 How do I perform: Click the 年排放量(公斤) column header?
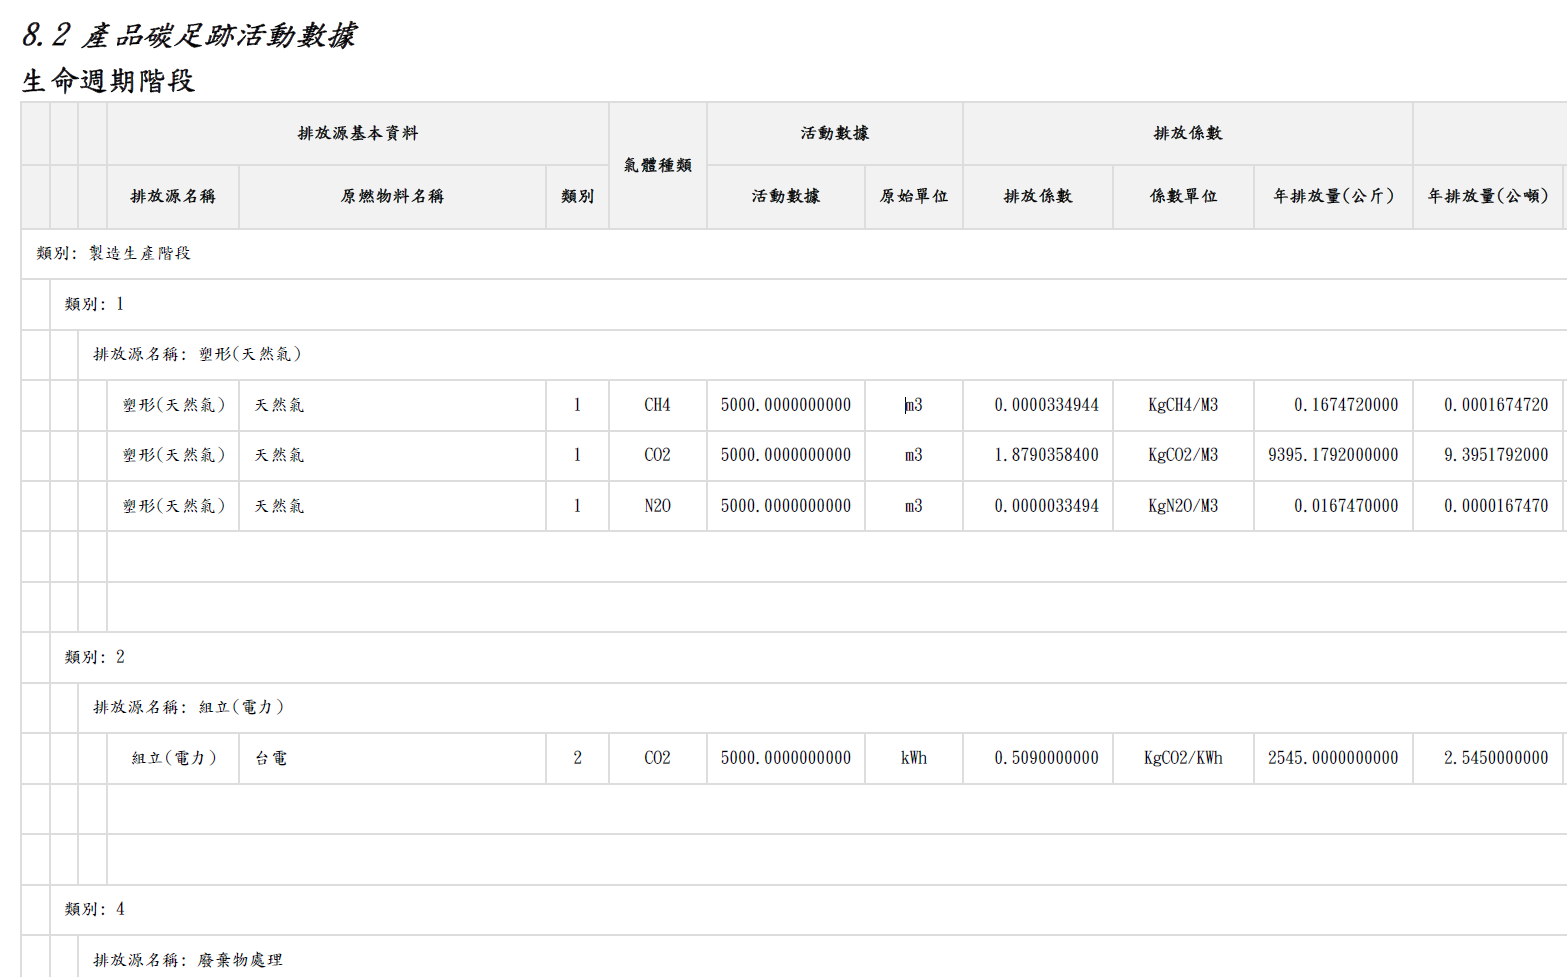[1333, 196]
